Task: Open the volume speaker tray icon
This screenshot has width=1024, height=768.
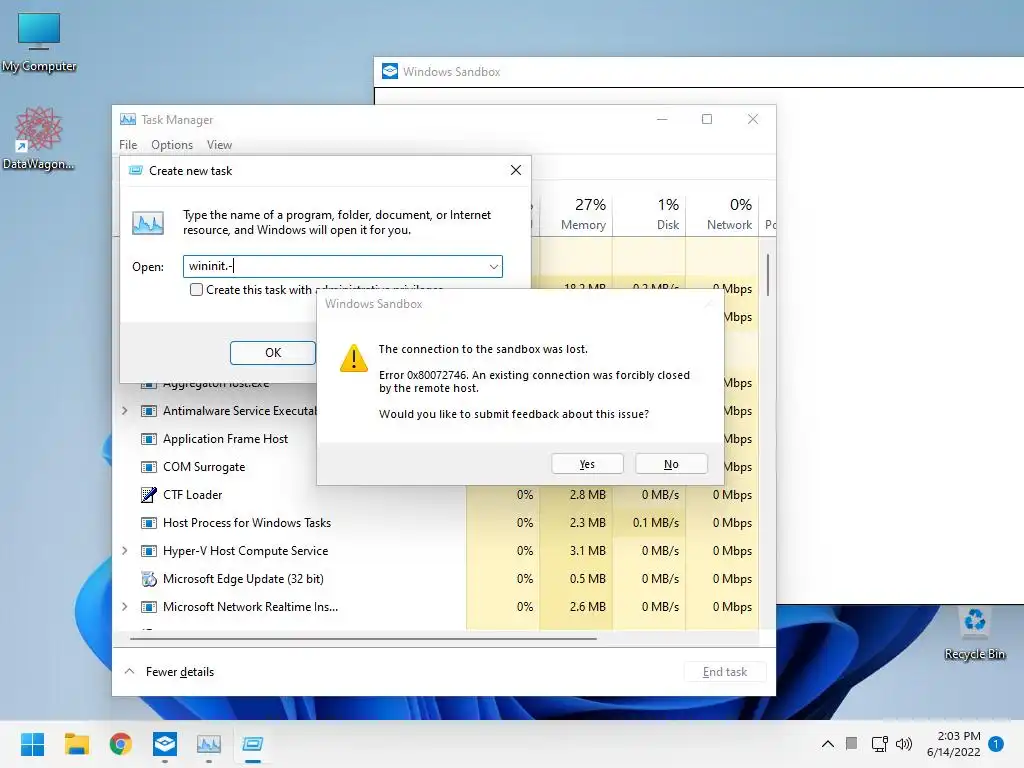Action: tap(904, 744)
